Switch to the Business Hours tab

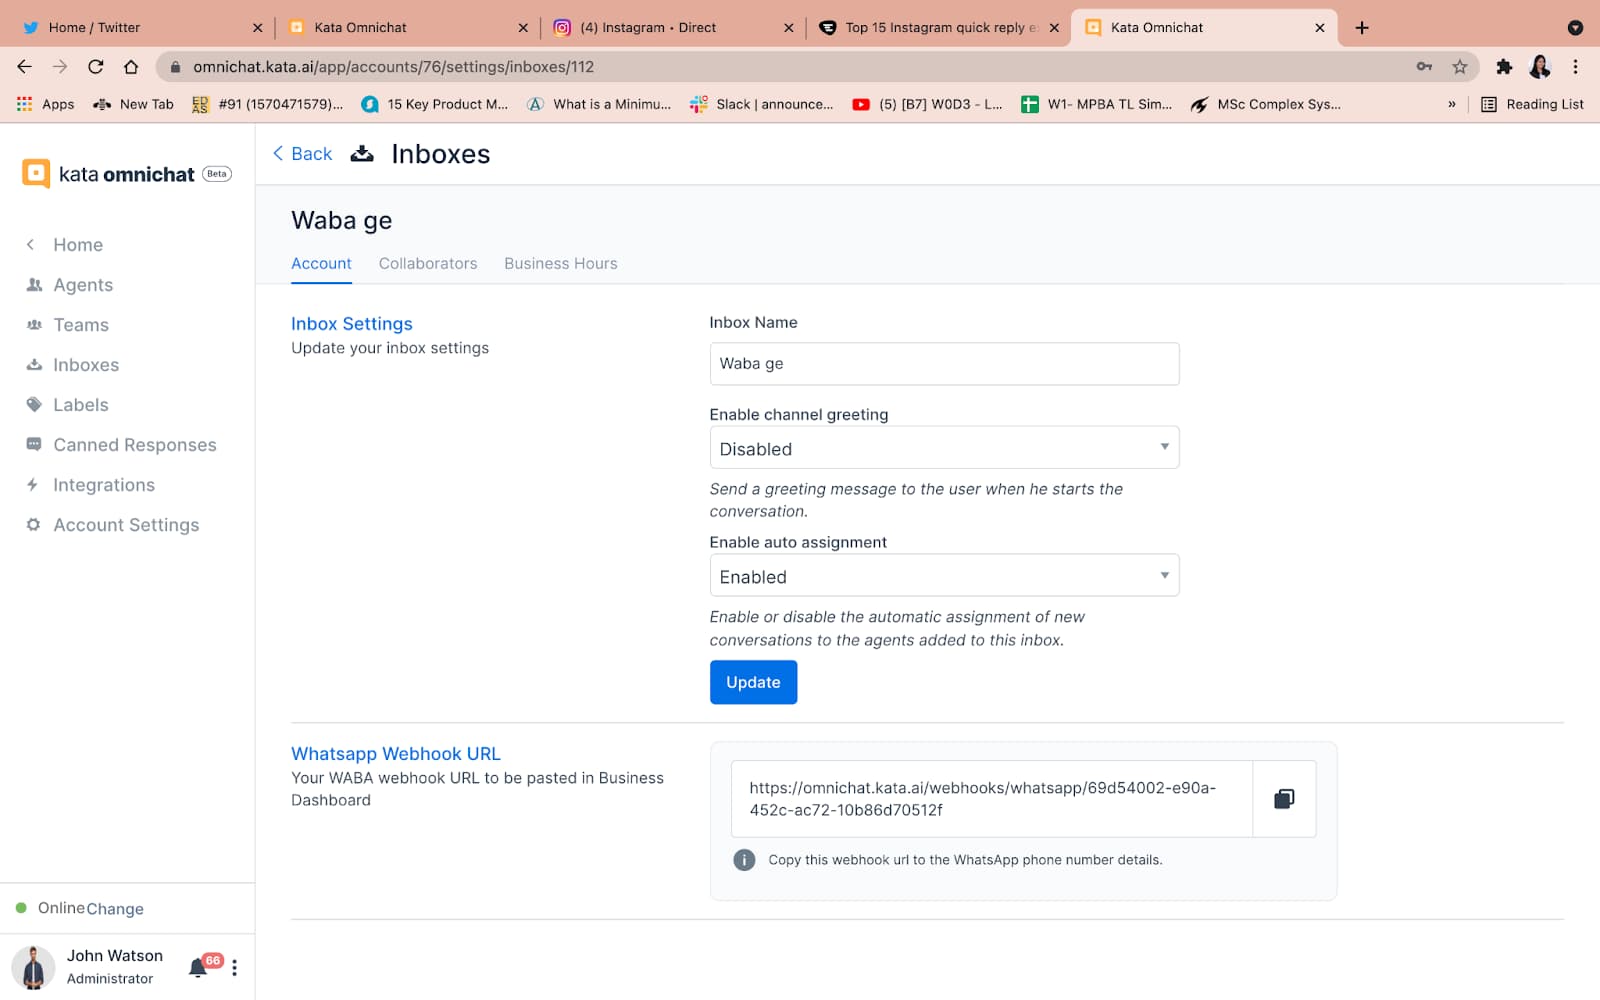pos(560,264)
